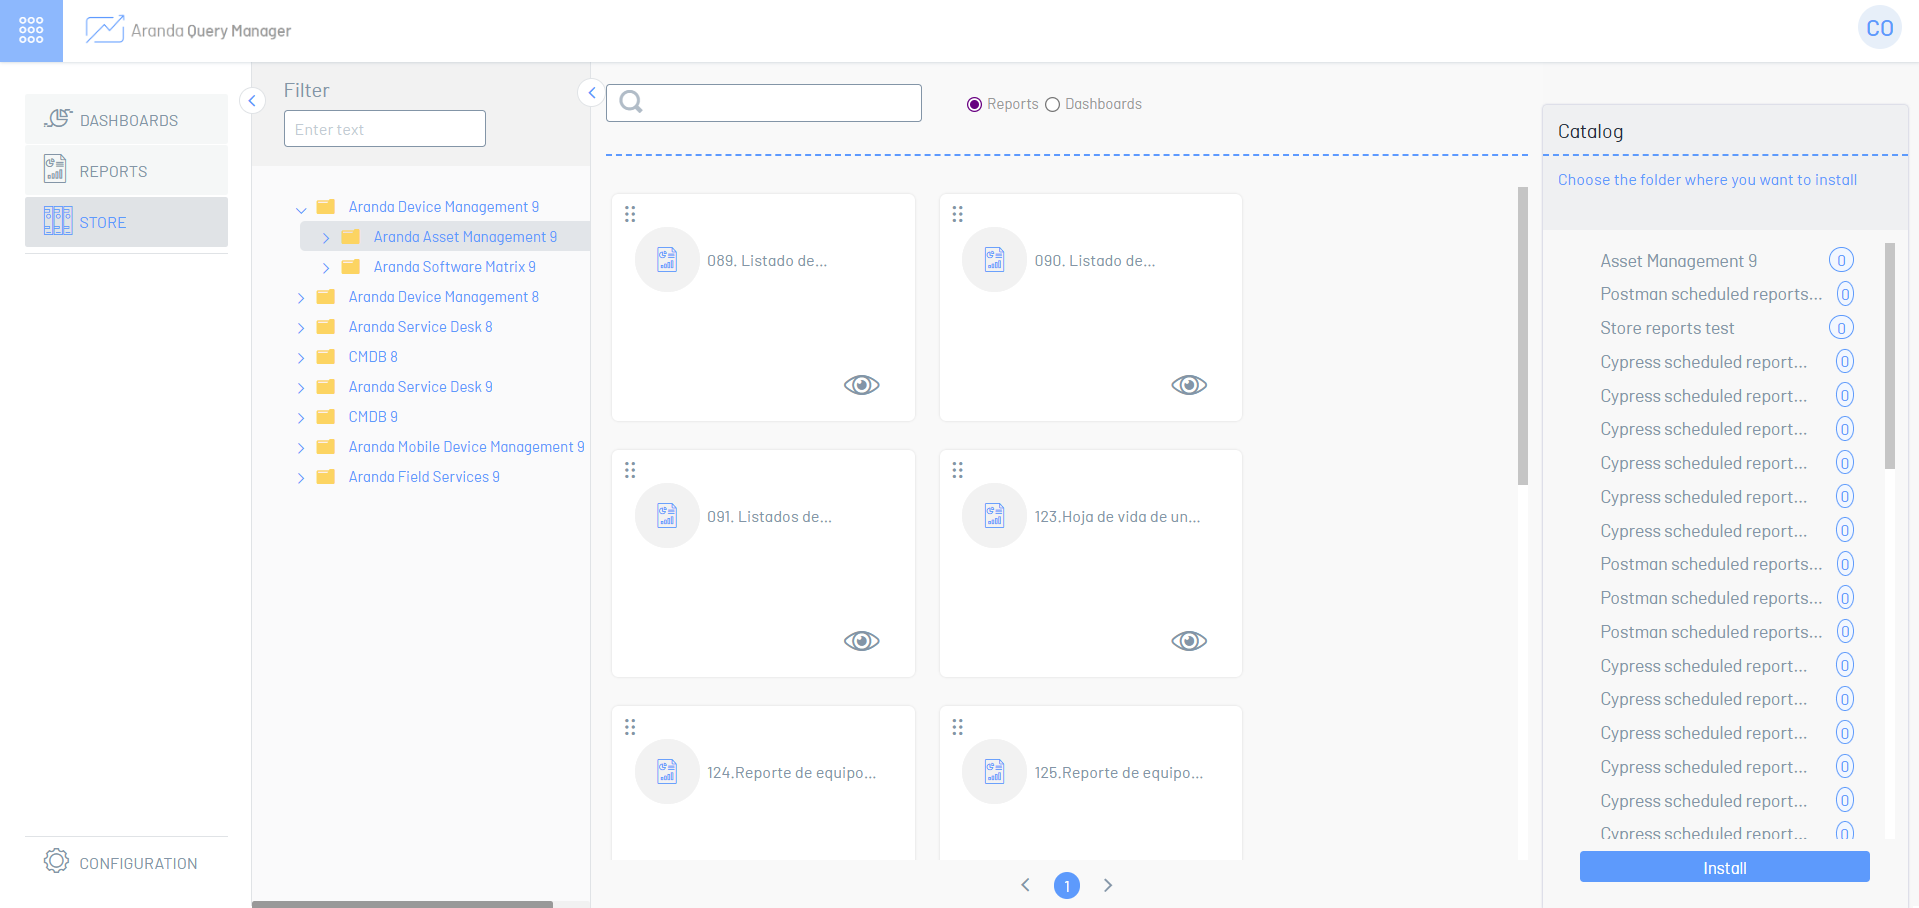Click the CO user avatar
Screen dimensions: 1919x908
[1879, 28]
